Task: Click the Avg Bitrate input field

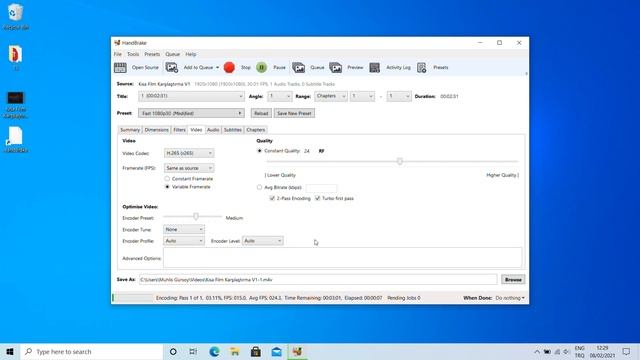Action: [321, 188]
